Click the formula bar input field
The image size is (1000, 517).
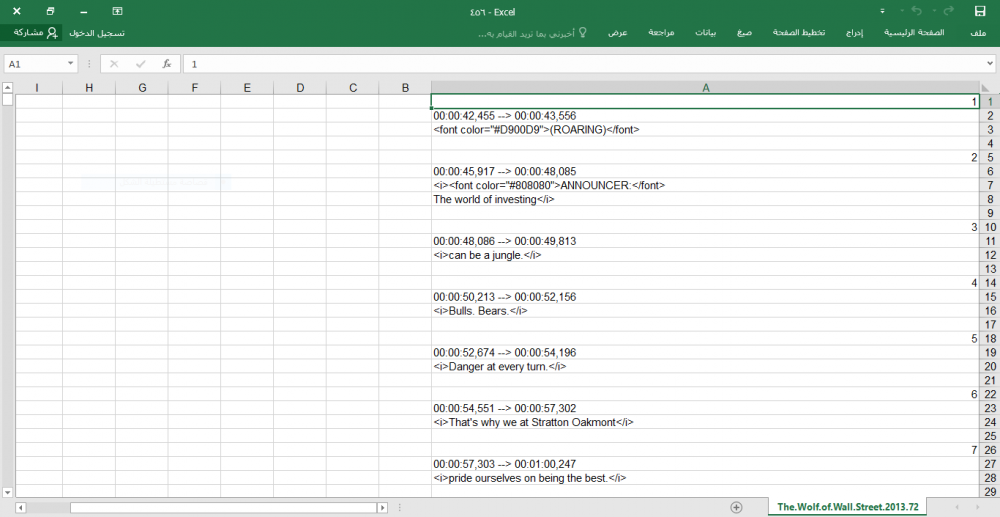pos(584,64)
